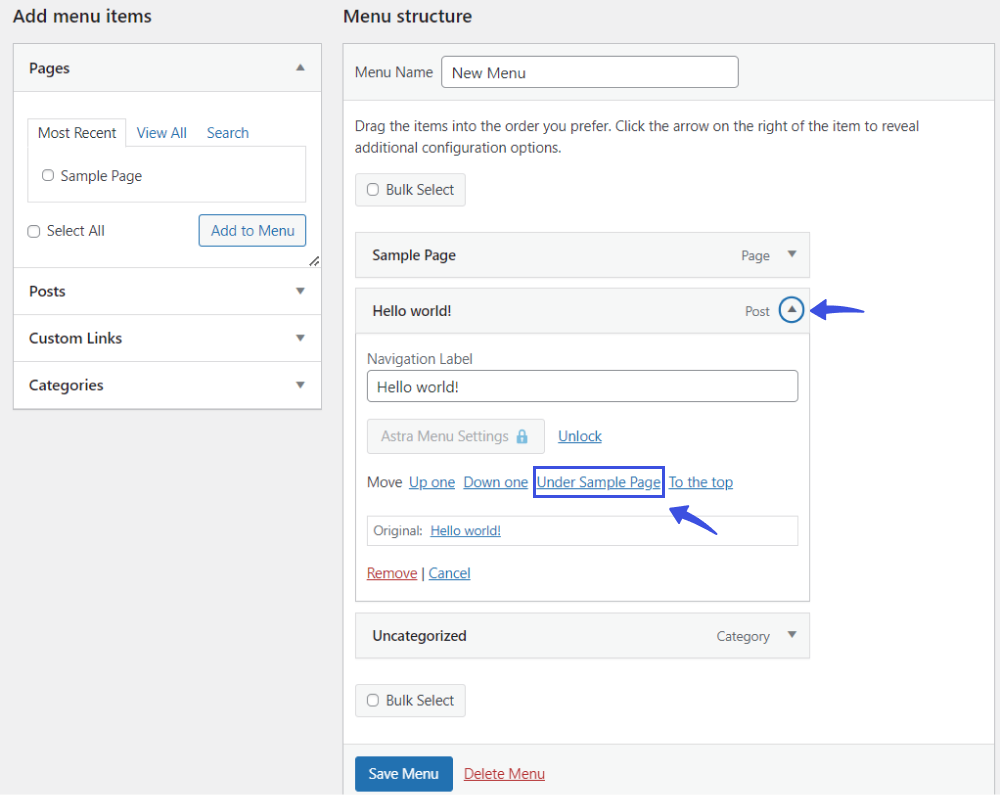Open the Search tab in Pages
1000x795 pixels.
pos(228,133)
